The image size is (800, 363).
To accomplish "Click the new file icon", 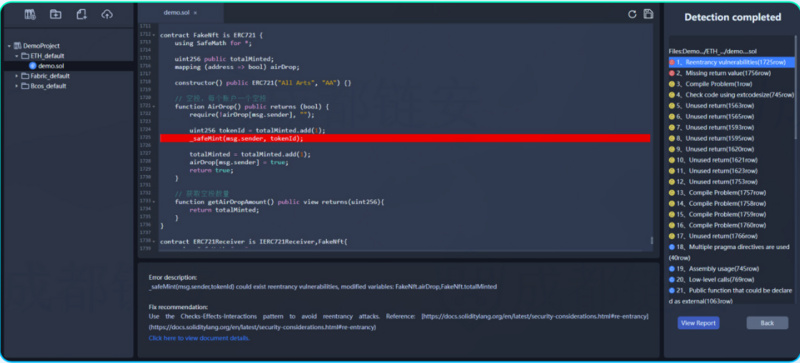I will (x=81, y=14).
